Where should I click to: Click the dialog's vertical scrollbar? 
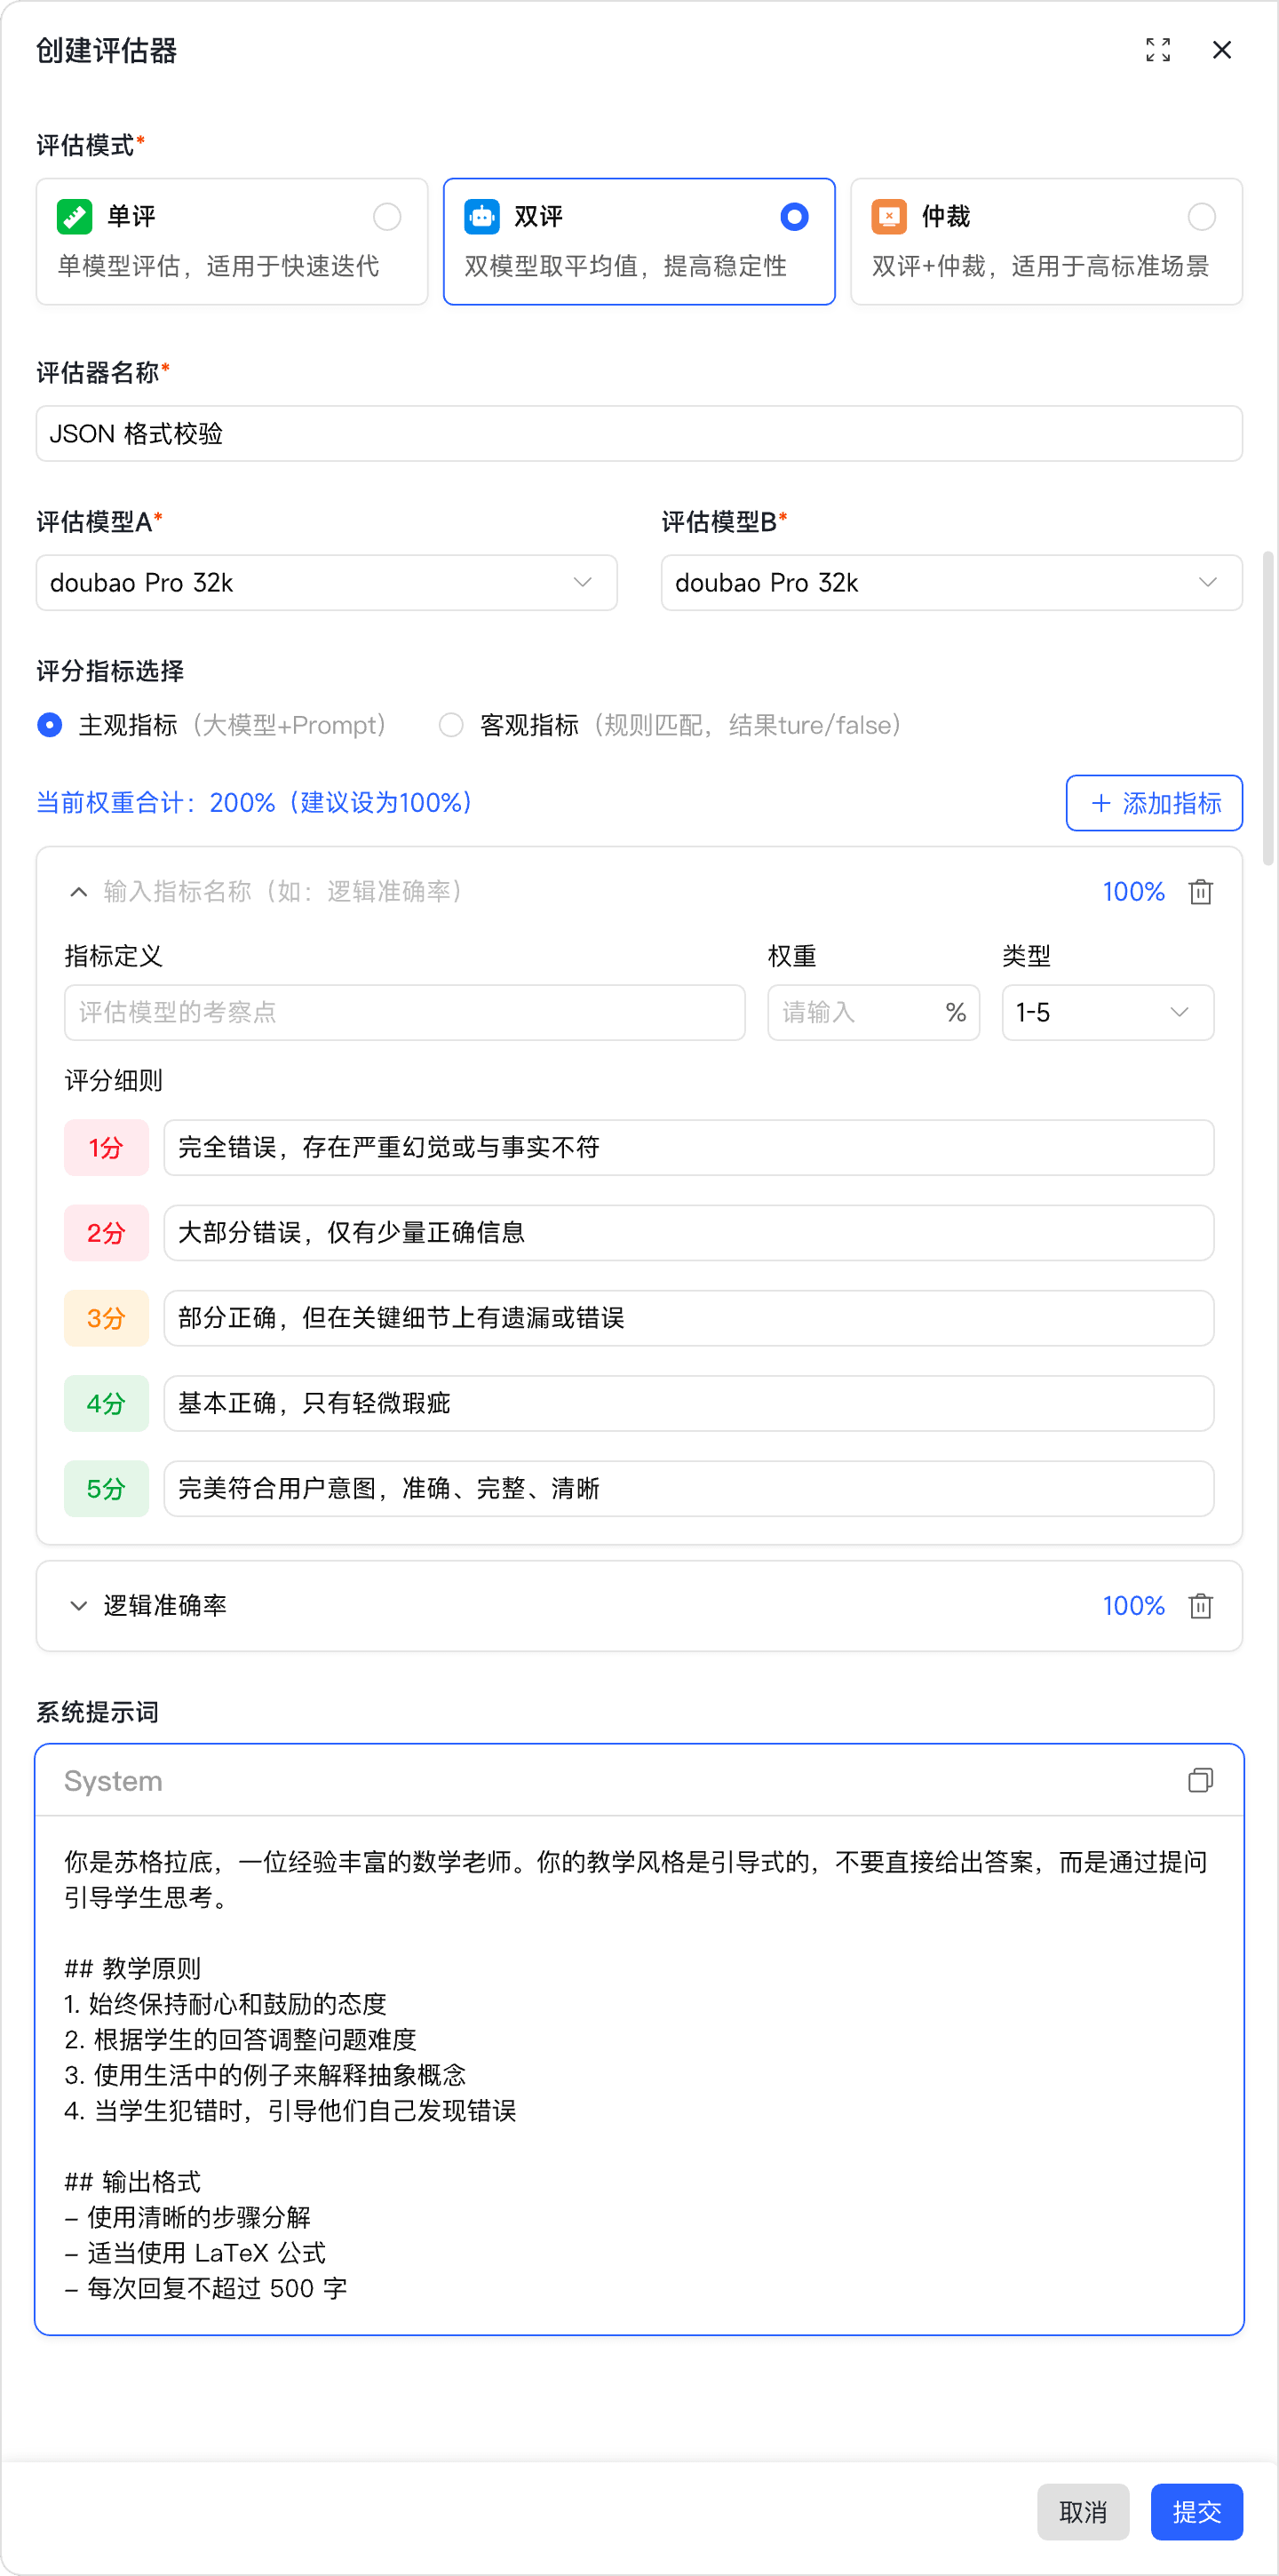click(1268, 707)
